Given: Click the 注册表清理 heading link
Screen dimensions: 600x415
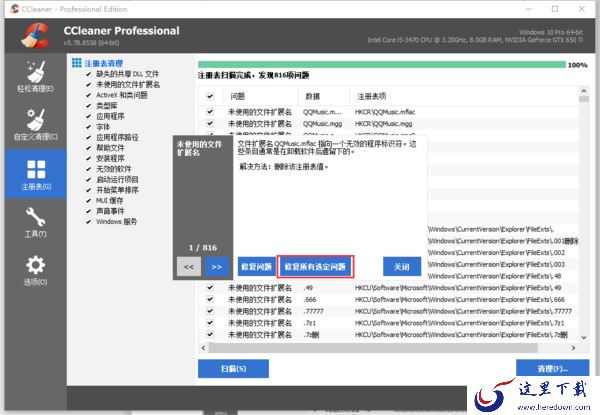Looking at the screenshot, I should tap(104, 63).
